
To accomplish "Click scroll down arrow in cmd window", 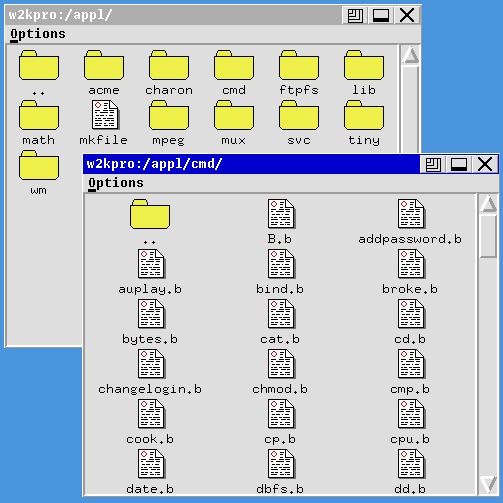I will tap(489, 484).
